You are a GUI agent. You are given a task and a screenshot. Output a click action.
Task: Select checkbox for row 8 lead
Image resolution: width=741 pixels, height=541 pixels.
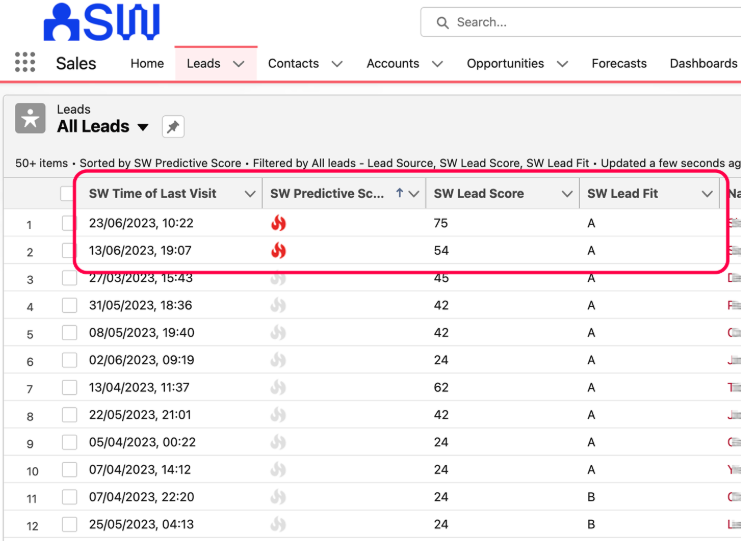click(69, 415)
